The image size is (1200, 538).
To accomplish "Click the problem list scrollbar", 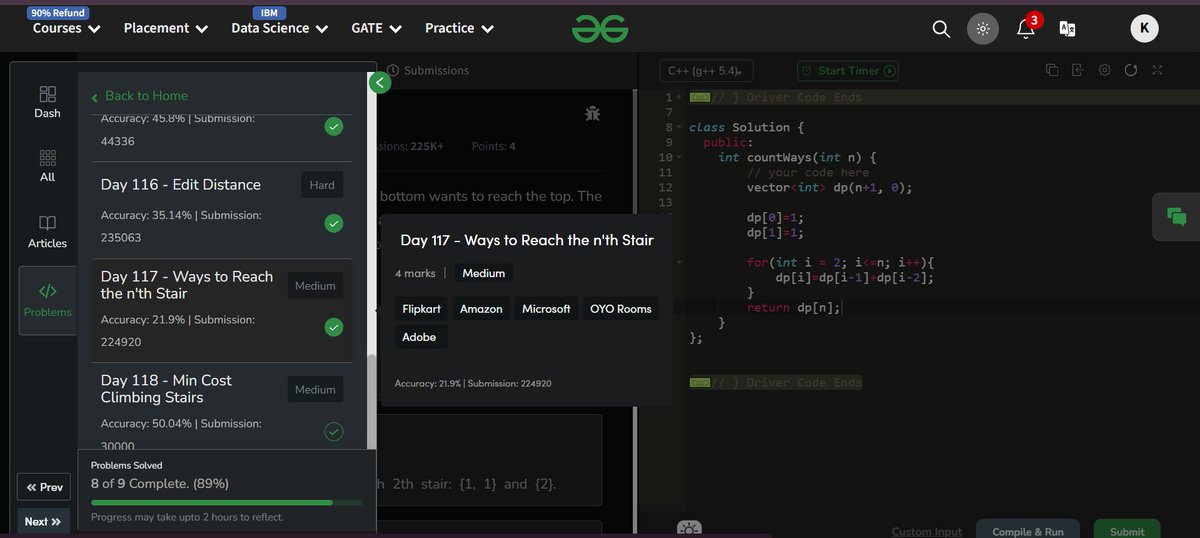I will point(372,402).
